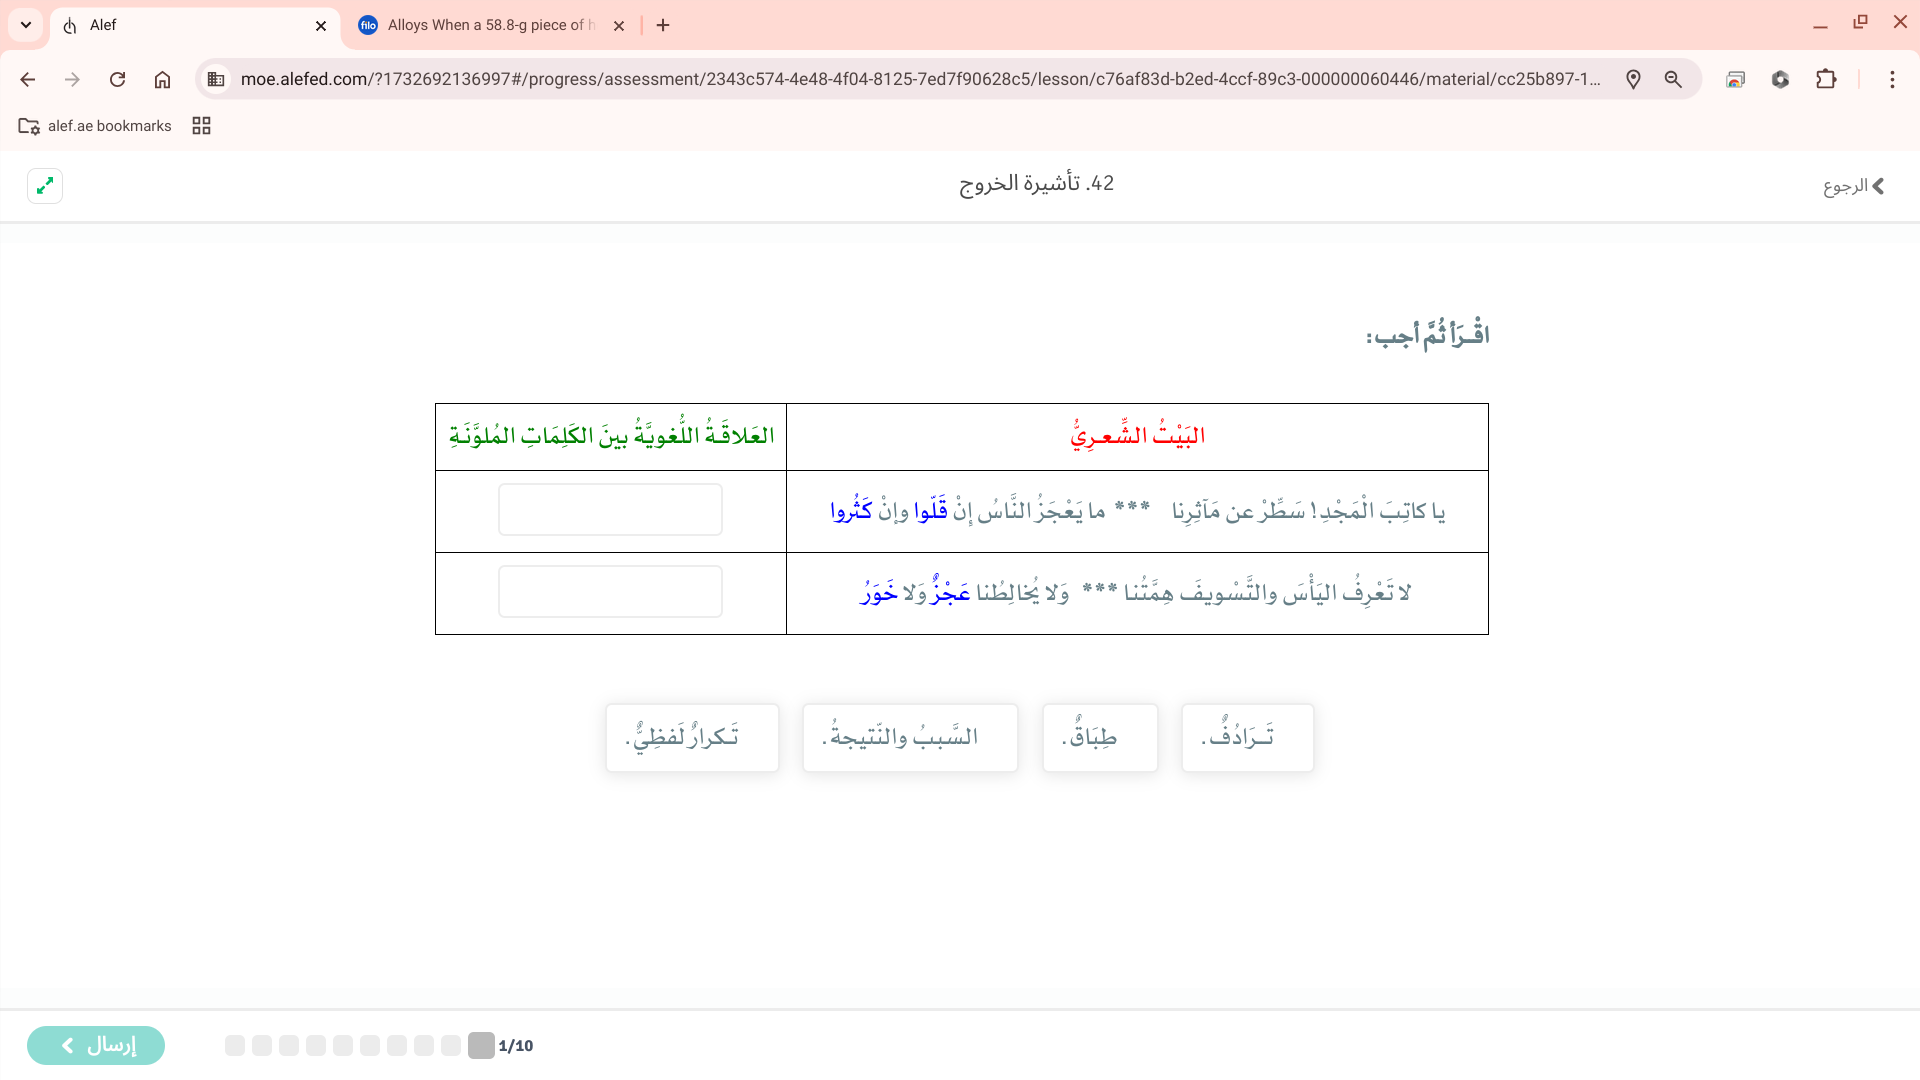This screenshot has width=1920, height=1080.
Task: Click the location pin icon in address bar
Action: [x=1633, y=79]
